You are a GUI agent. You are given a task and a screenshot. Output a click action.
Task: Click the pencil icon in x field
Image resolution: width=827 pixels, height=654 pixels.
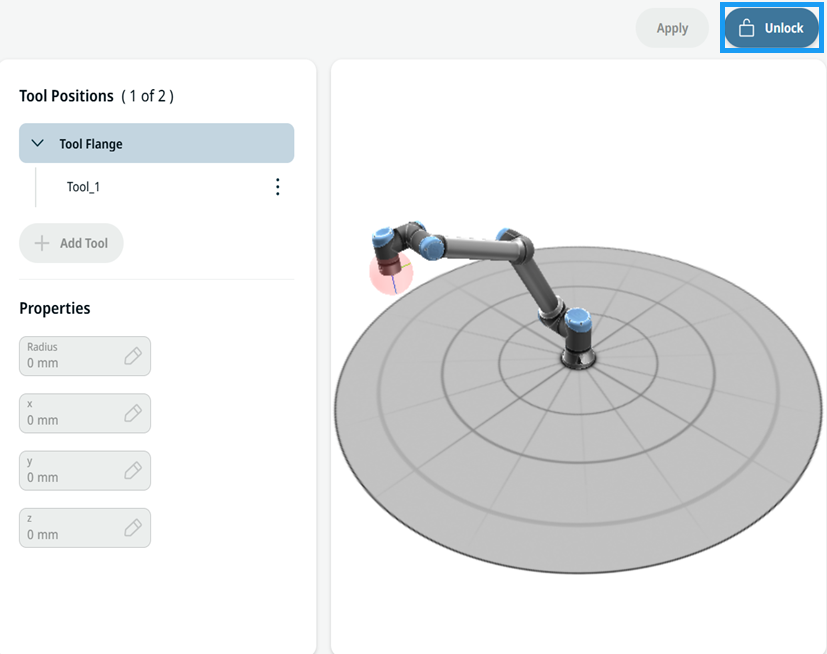[133, 413]
